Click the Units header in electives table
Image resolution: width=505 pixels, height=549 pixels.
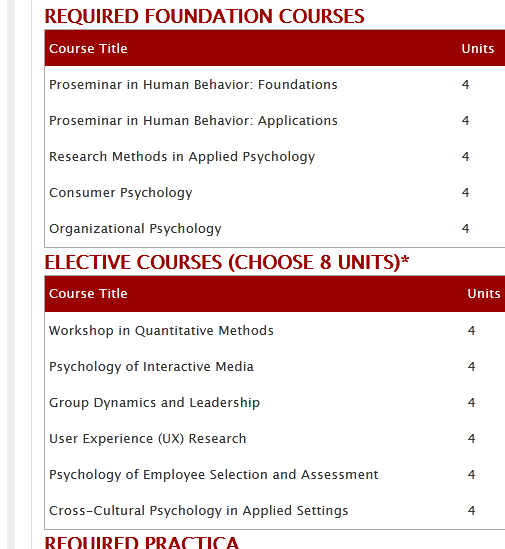[484, 293]
